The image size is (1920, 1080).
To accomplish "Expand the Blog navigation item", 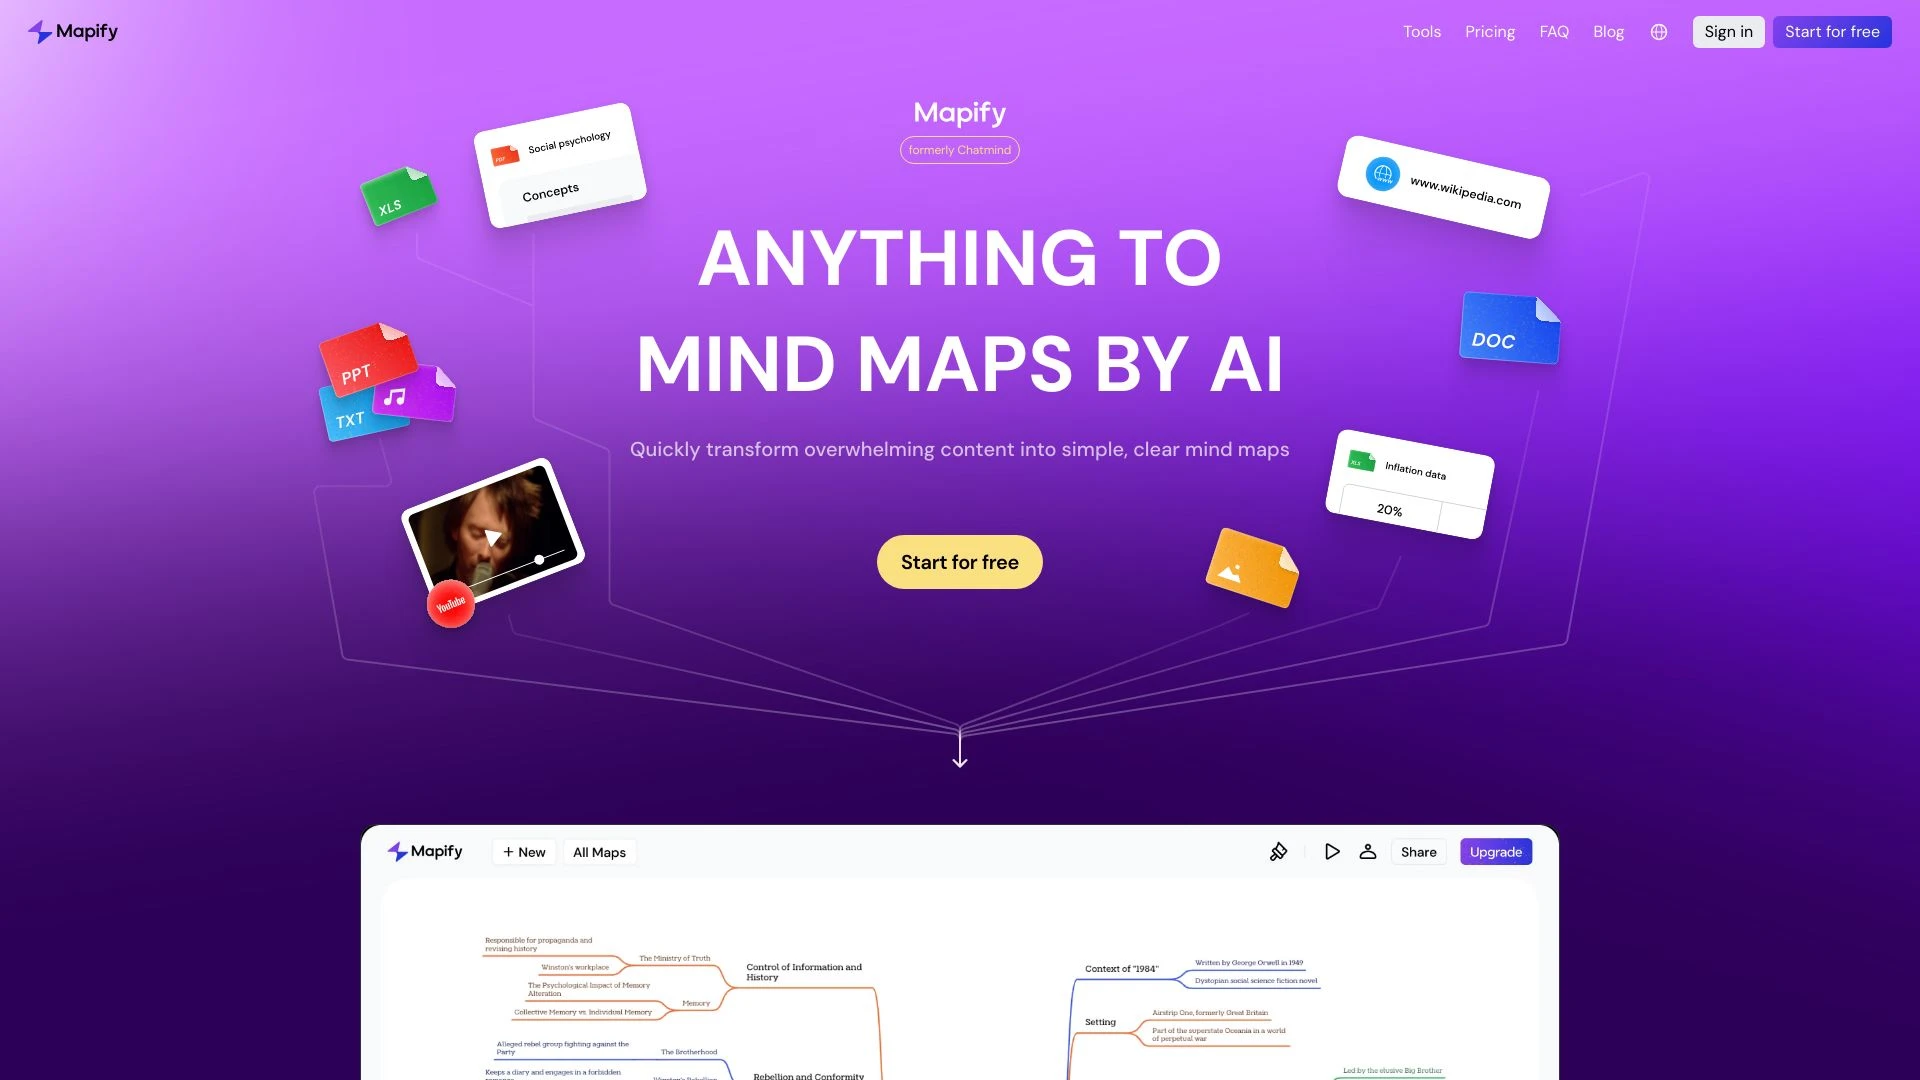I will [1607, 32].
